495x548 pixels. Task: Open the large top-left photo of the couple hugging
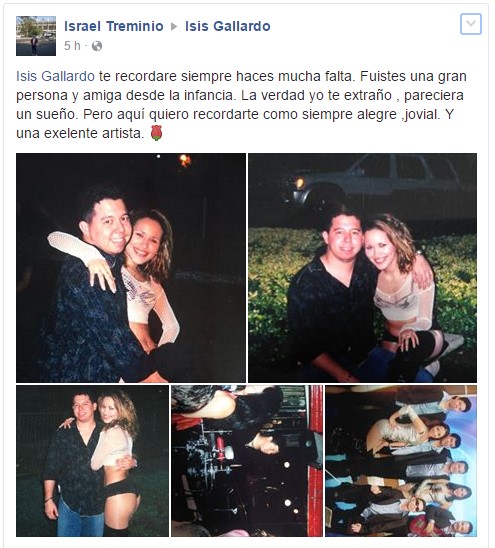pos(131,268)
